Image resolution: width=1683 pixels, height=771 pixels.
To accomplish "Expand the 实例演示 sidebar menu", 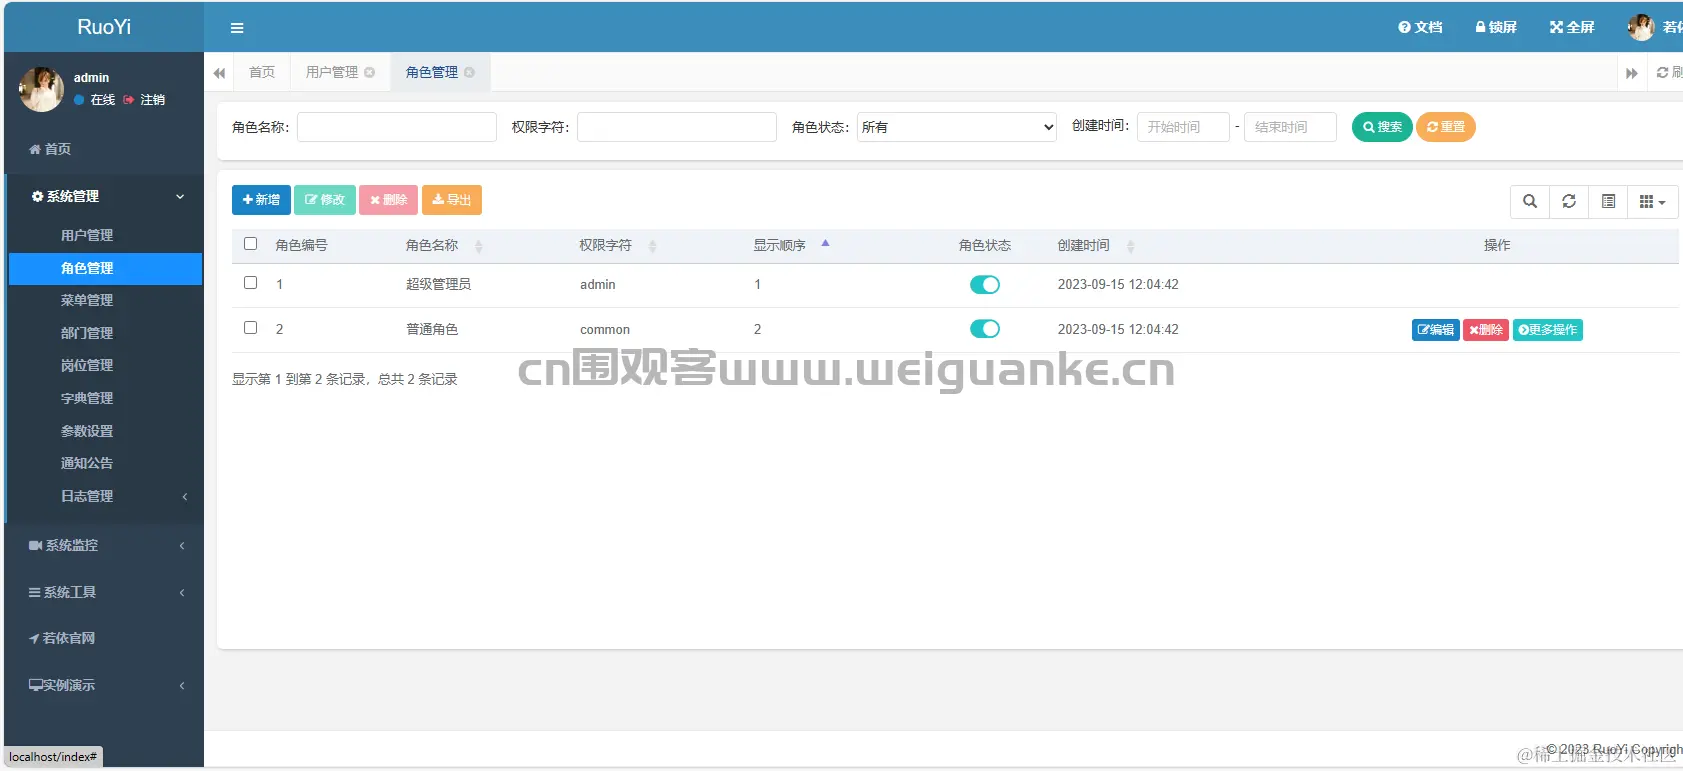I will click(105, 685).
